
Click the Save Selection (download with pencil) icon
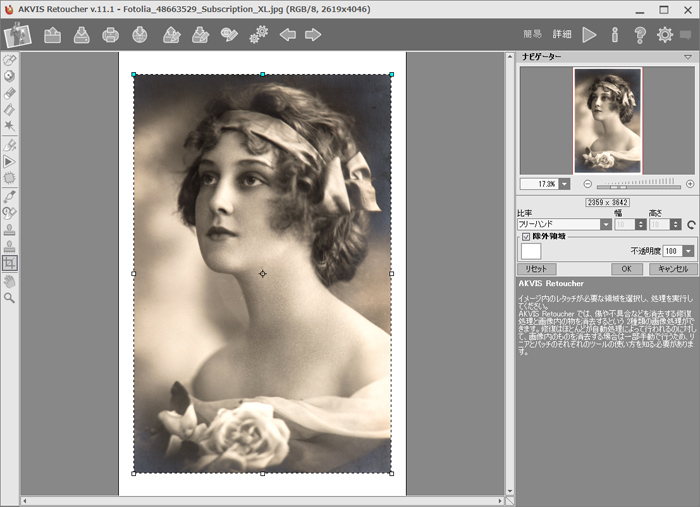tap(200, 35)
